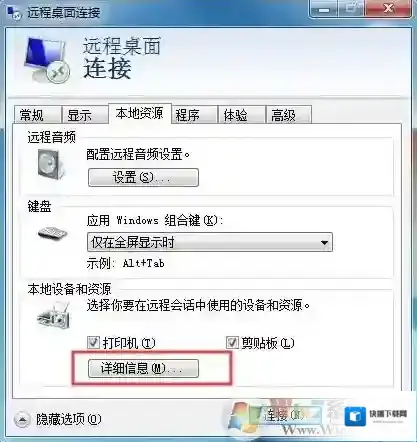Click the 设置(S)... audio button

coord(143,177)
